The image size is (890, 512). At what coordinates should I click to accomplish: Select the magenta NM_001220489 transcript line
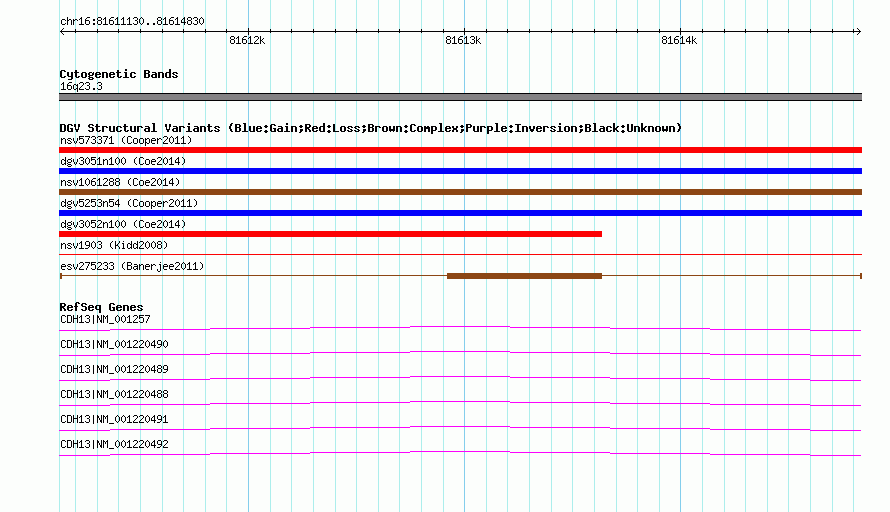[460, 378]
